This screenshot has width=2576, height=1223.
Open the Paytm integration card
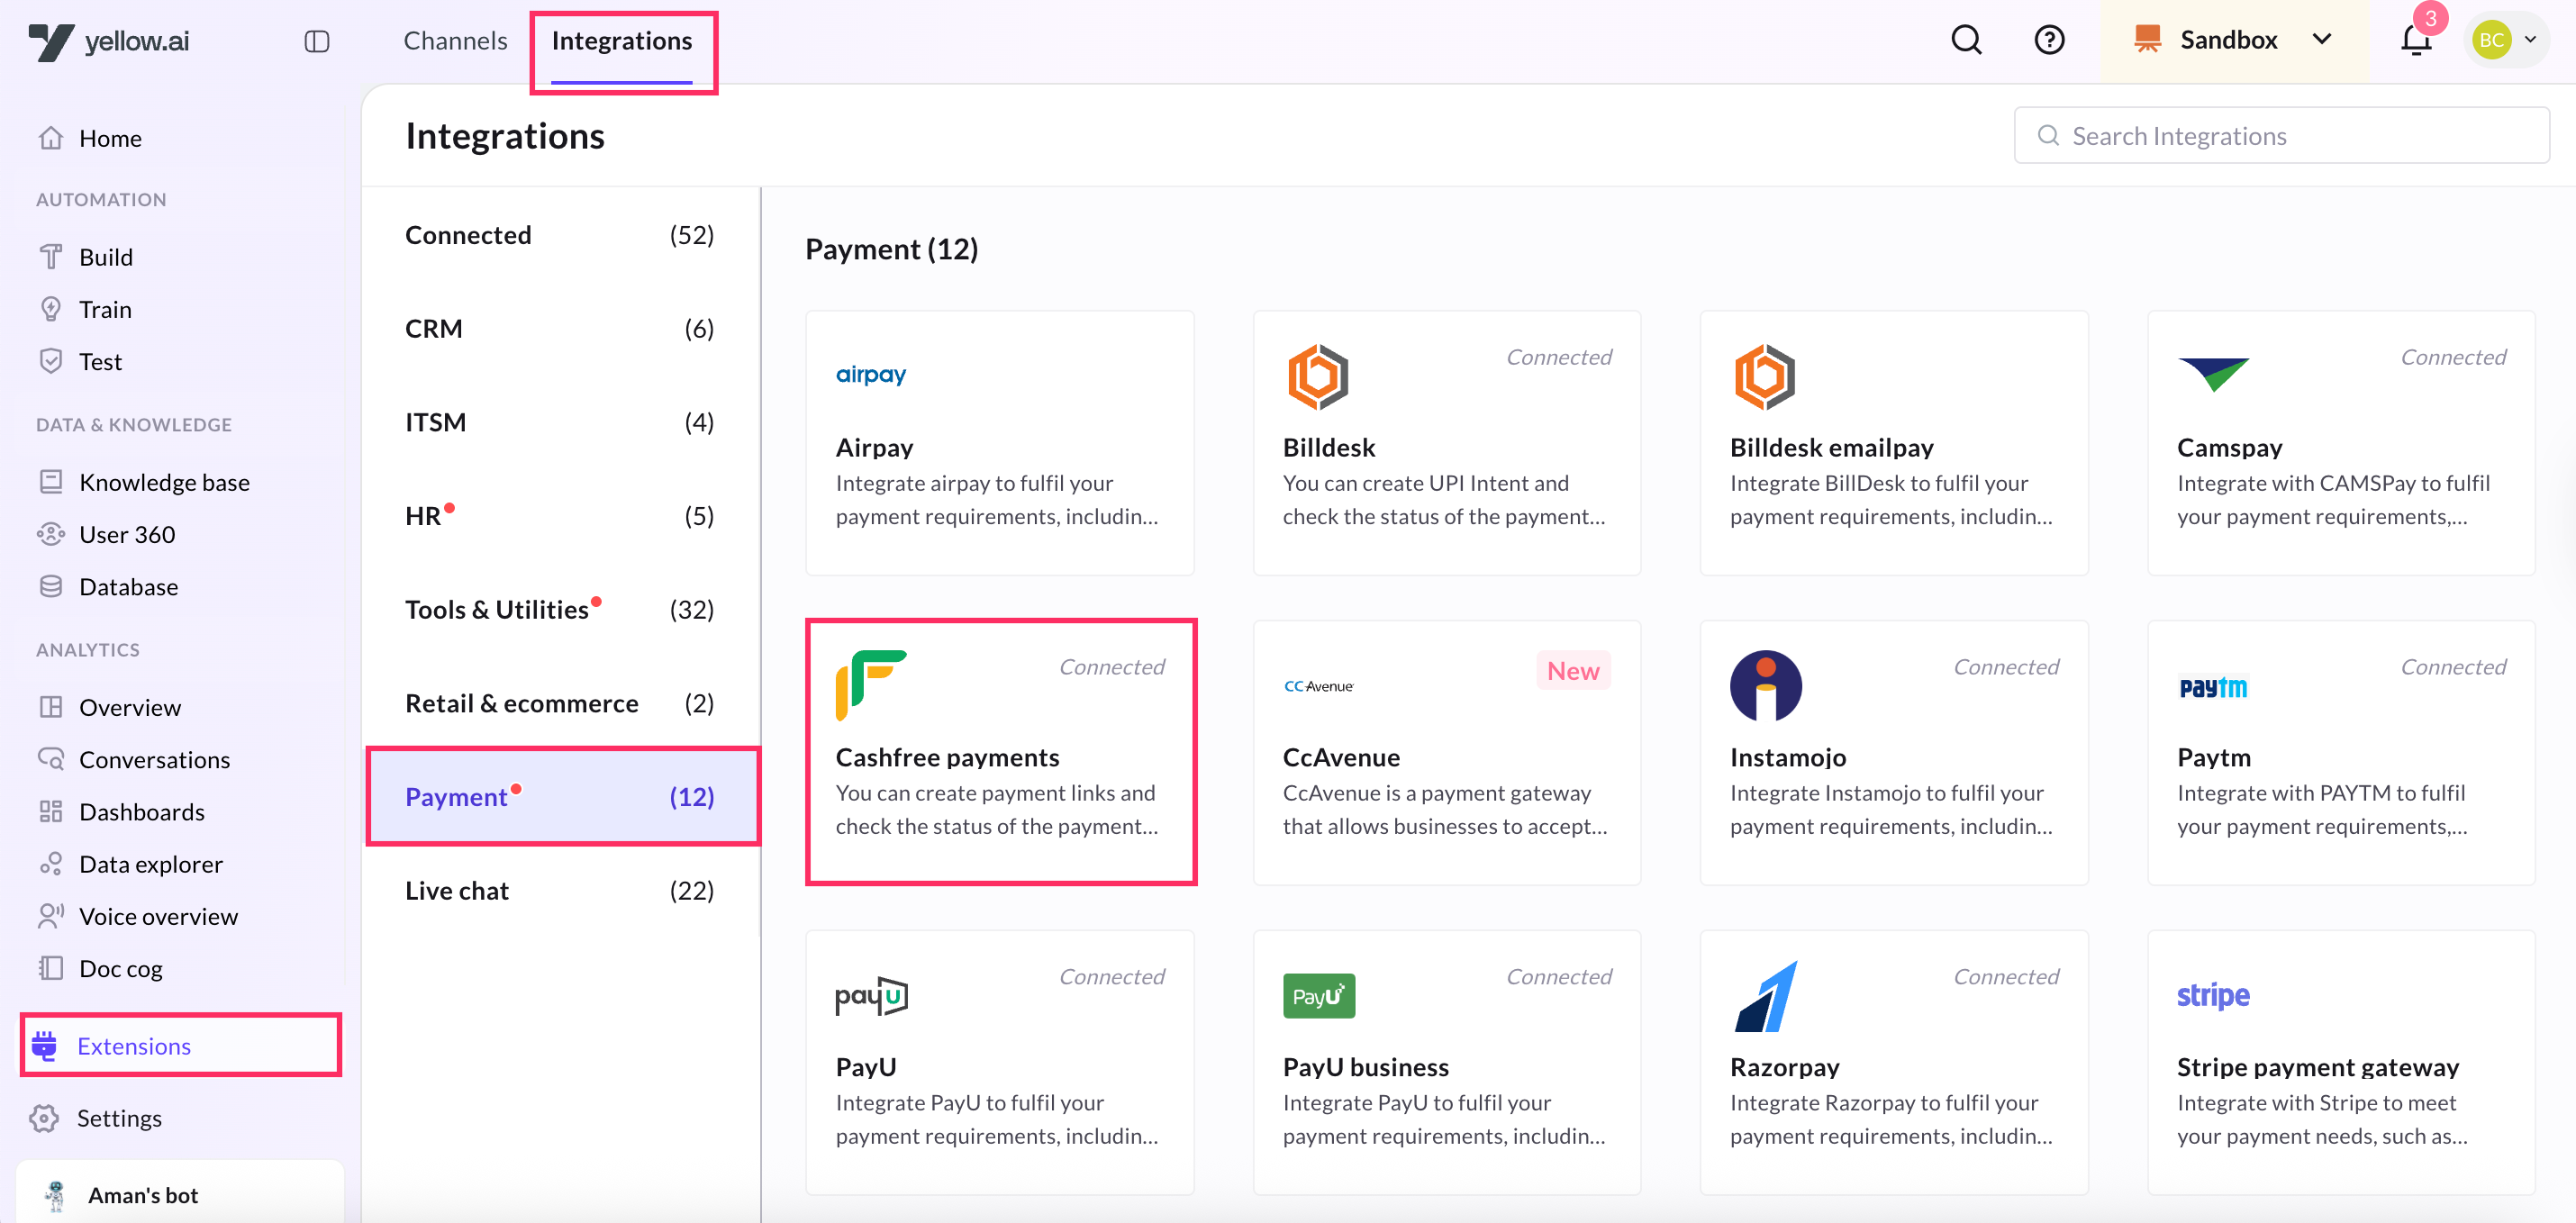click(x=2340, y=752)
